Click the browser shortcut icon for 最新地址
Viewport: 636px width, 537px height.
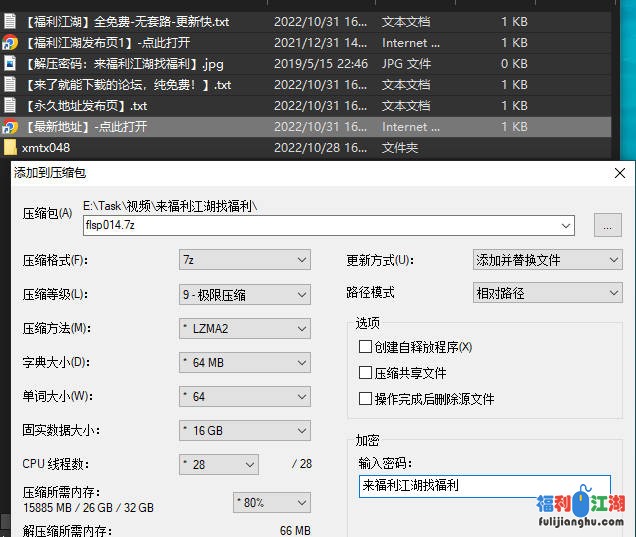[x=10, y=127]
